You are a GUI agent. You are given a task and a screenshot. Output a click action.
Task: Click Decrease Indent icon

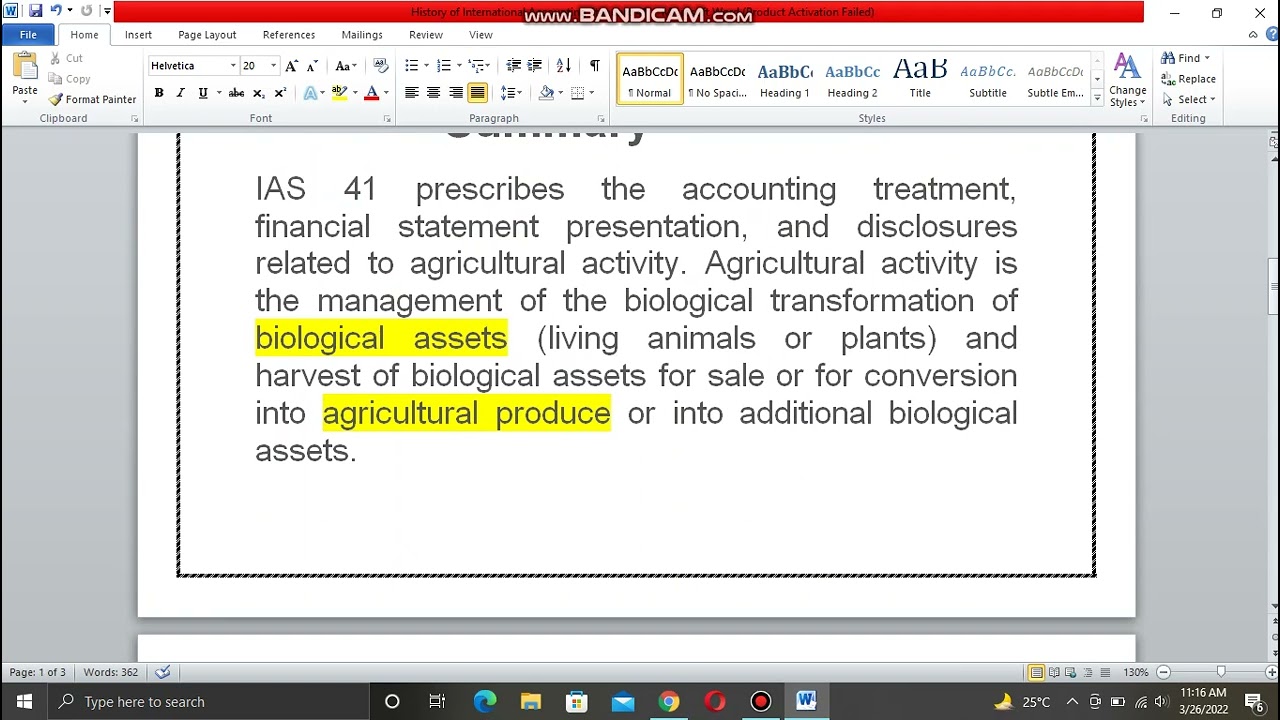513,66
